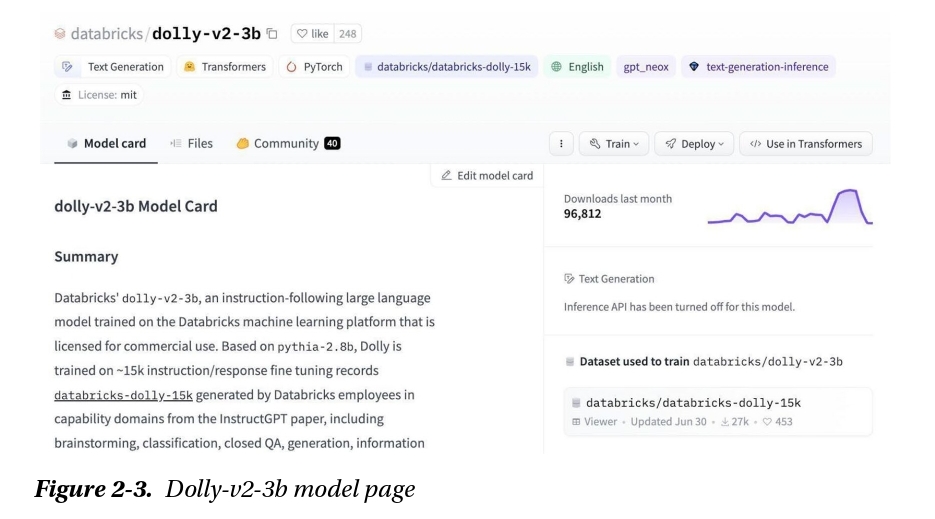Screen dimensions: 935x519
Task: Follow the databricks-dolly-15k link in the summary
Action: [x=123, y=395]
